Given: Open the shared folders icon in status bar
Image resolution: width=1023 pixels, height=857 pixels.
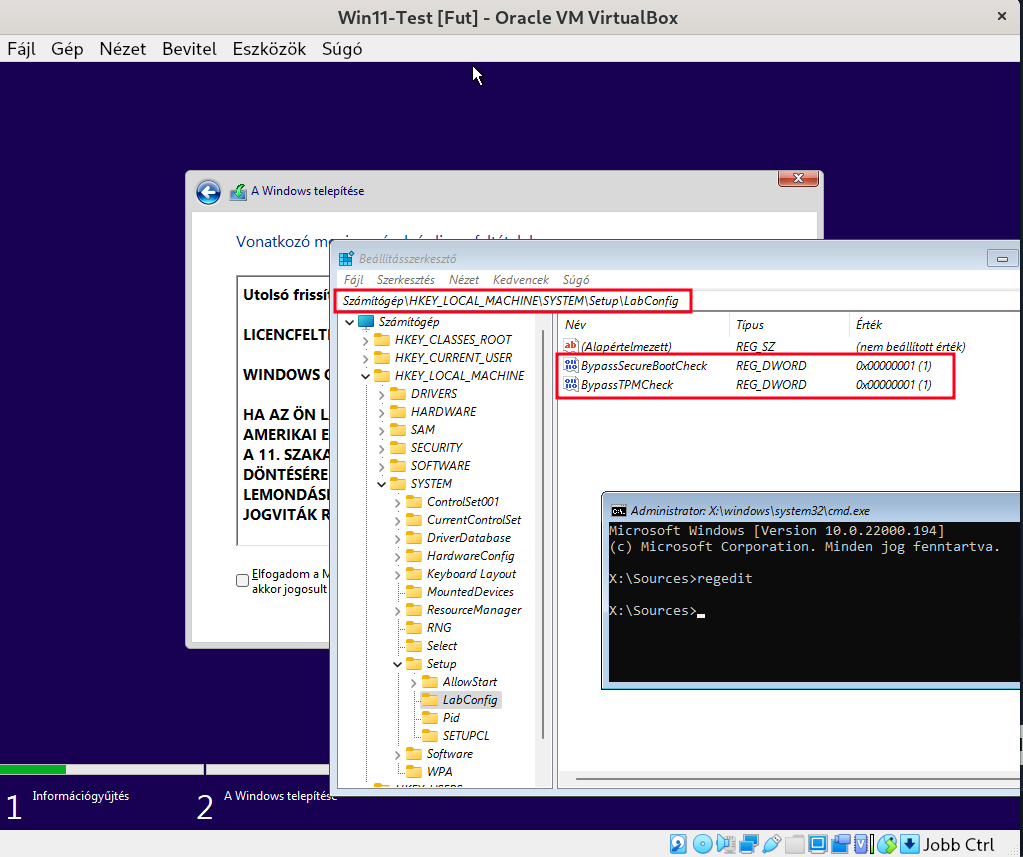Looking at the screenshot, I should click(795, 844).
